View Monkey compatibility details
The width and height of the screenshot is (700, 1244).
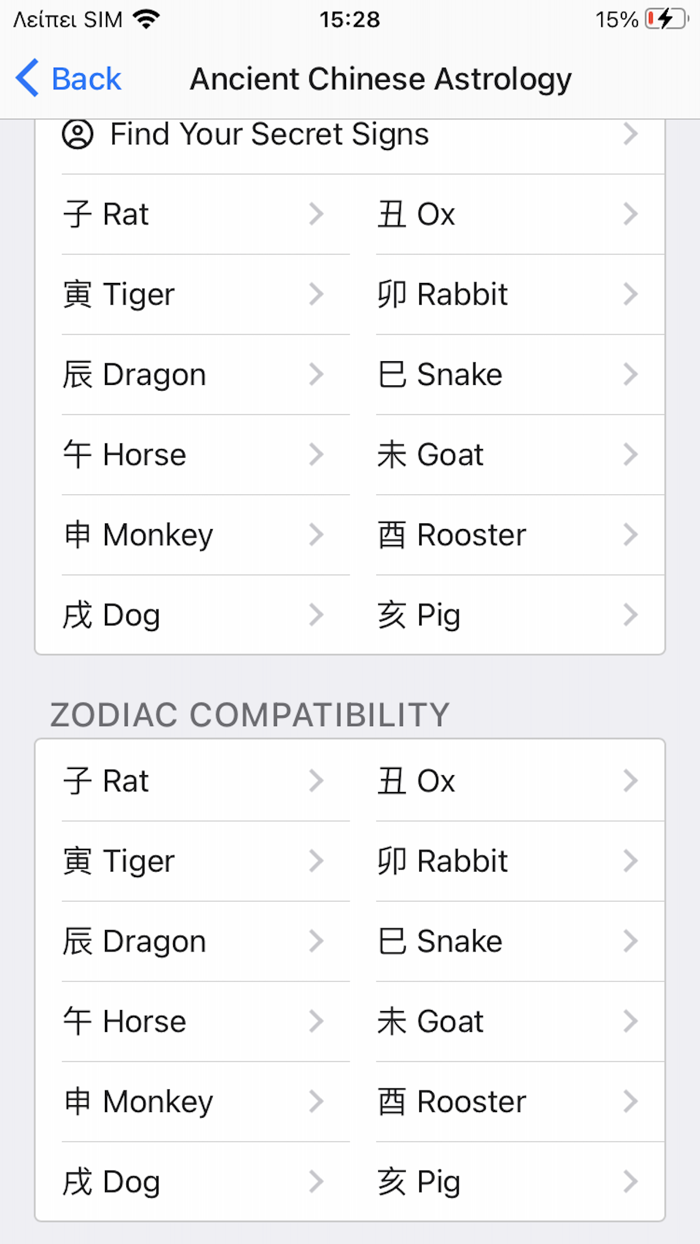pyautogui.click(x=180, y=1101)
